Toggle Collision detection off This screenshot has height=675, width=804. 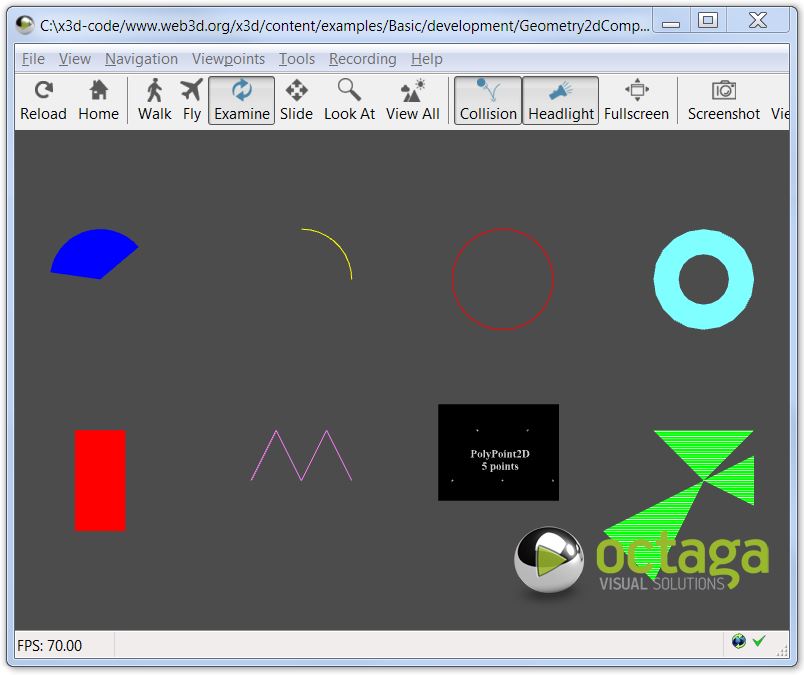488,100
